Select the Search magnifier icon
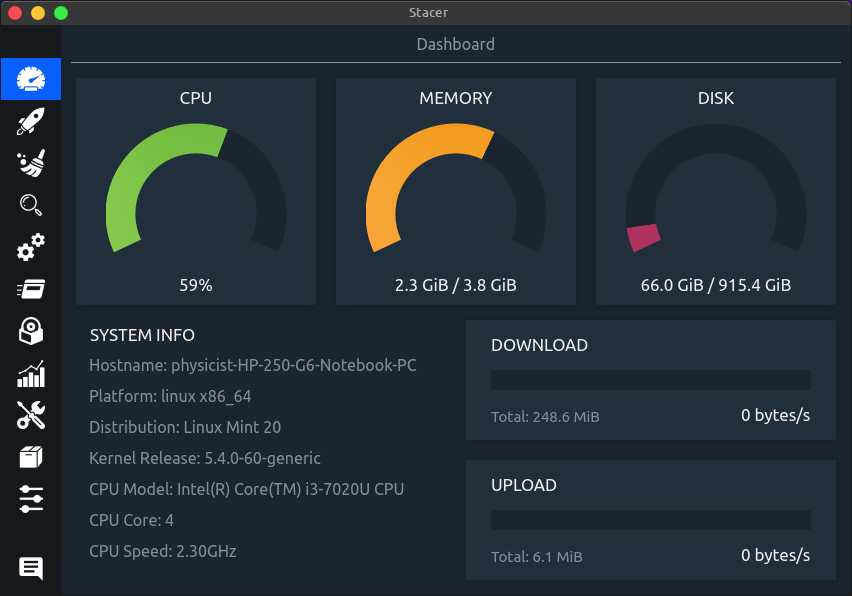The height and width of the screenshot is (596, 852). 30,205
